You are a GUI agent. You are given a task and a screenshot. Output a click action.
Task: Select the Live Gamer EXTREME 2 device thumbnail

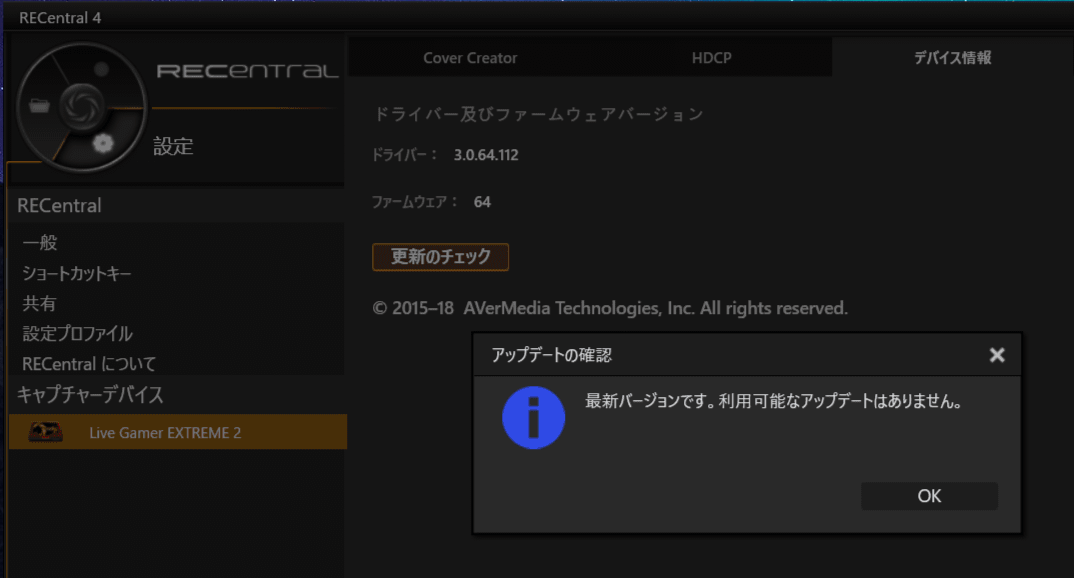tap(45, 432)
